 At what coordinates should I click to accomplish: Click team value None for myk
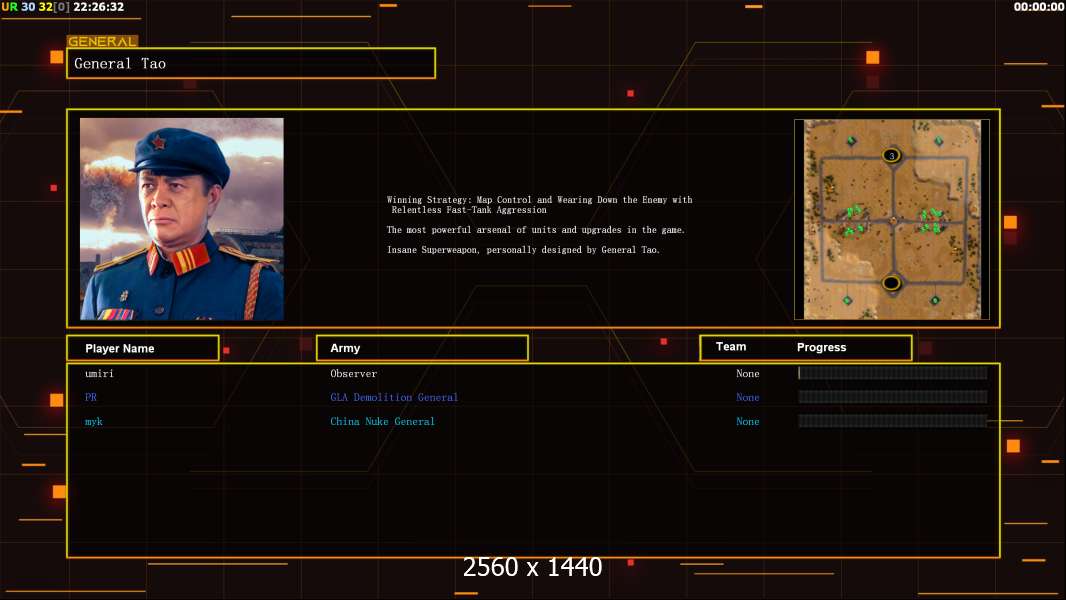tap(748, 421)
